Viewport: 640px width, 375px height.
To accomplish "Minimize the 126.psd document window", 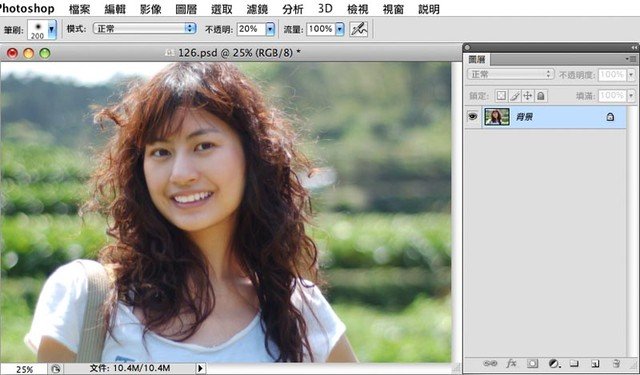I will click(29, 53).
